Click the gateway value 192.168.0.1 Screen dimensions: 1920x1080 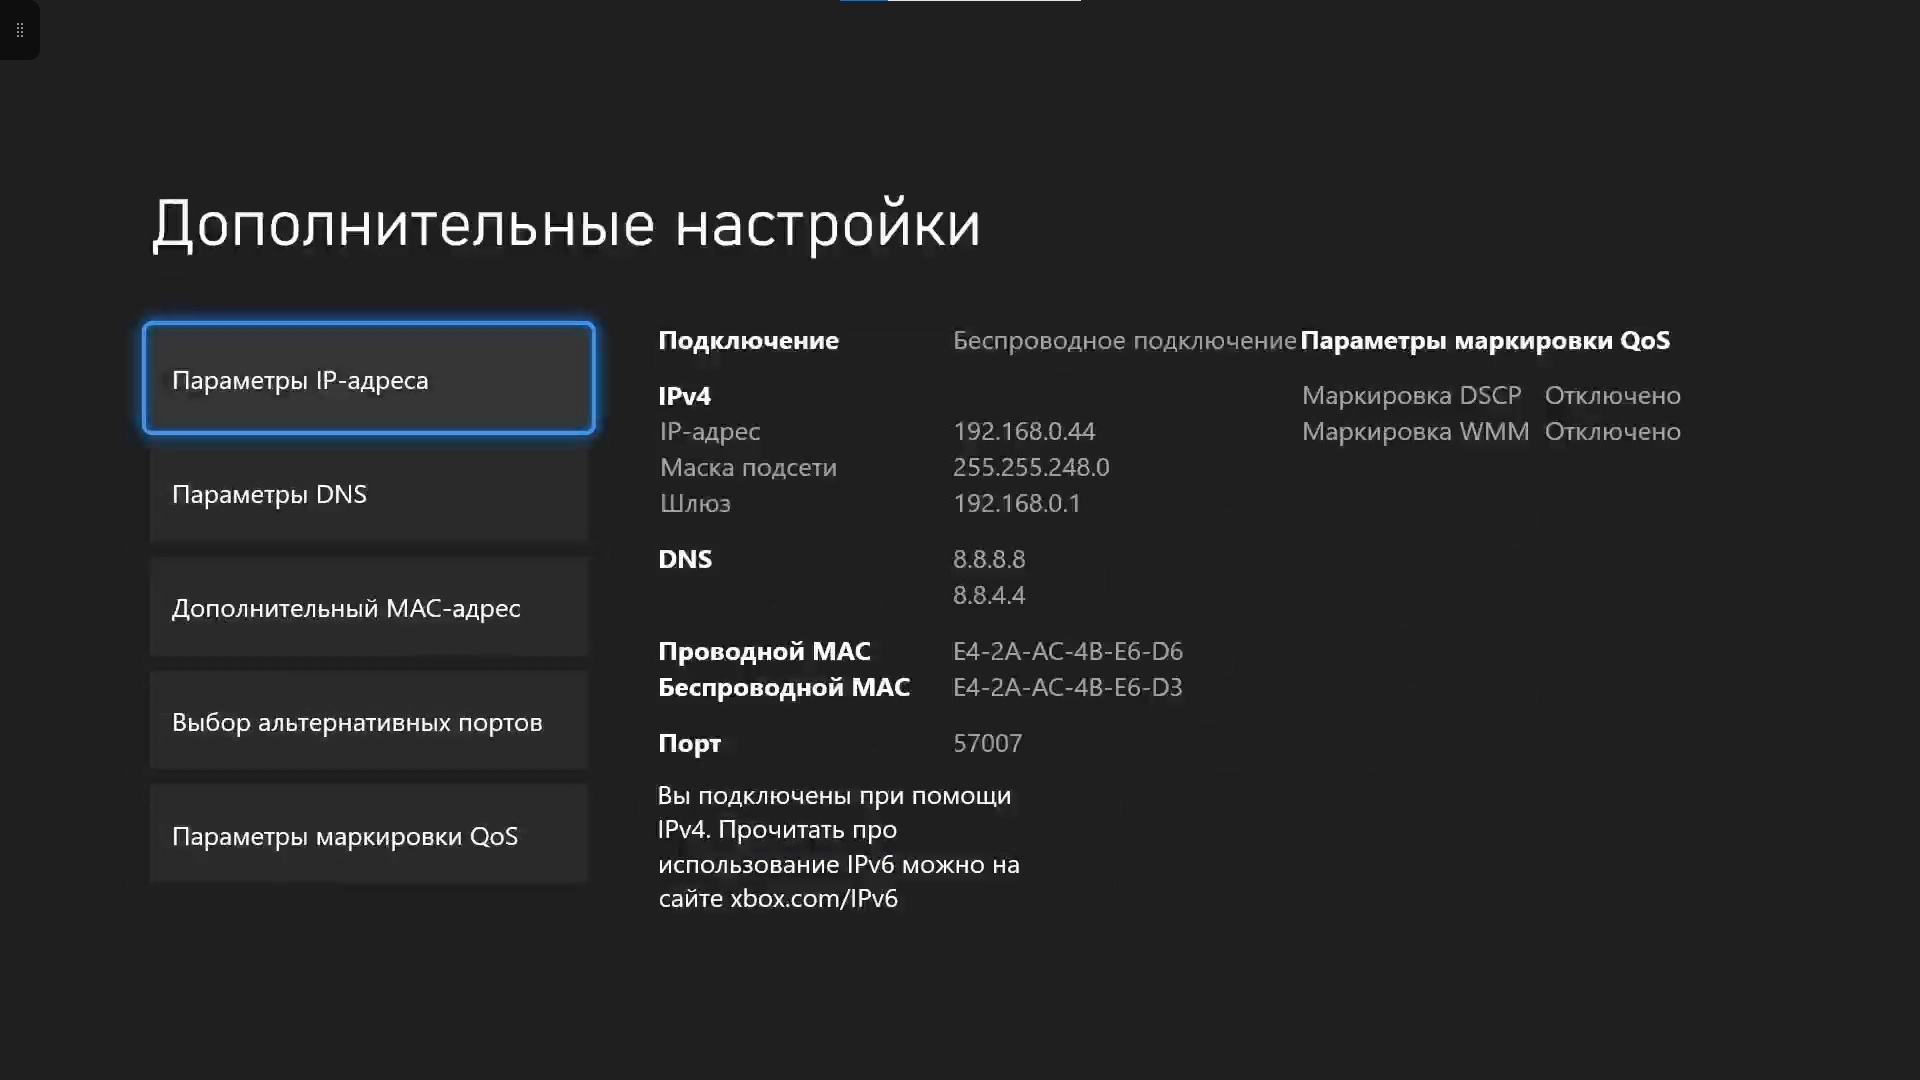coord(1016,504)
